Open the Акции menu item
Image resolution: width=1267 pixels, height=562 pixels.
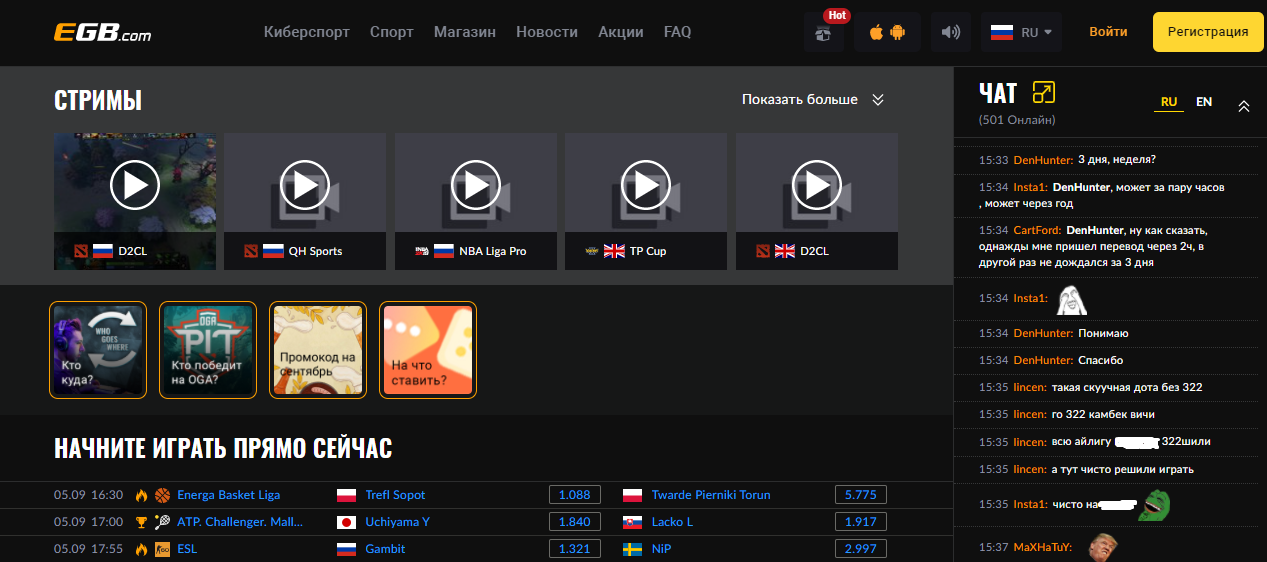621,32
